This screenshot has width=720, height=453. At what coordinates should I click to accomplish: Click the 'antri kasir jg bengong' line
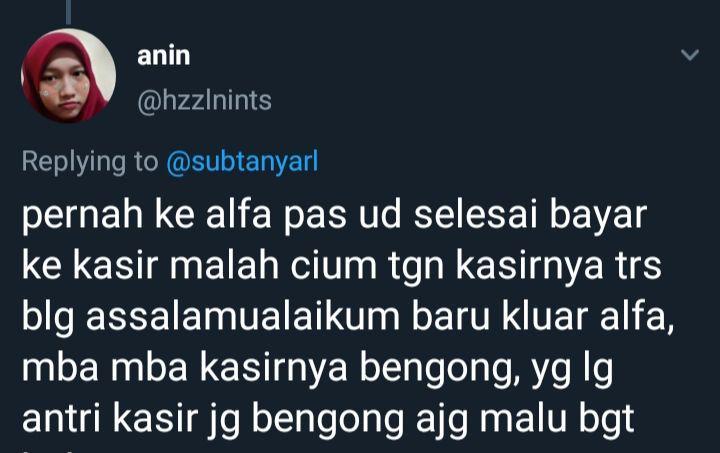click(x=328, y=419)
